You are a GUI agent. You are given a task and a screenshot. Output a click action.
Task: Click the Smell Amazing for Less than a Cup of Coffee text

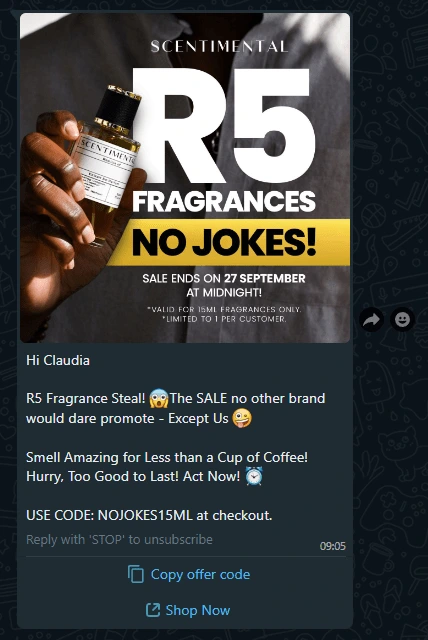coord(167,457)
